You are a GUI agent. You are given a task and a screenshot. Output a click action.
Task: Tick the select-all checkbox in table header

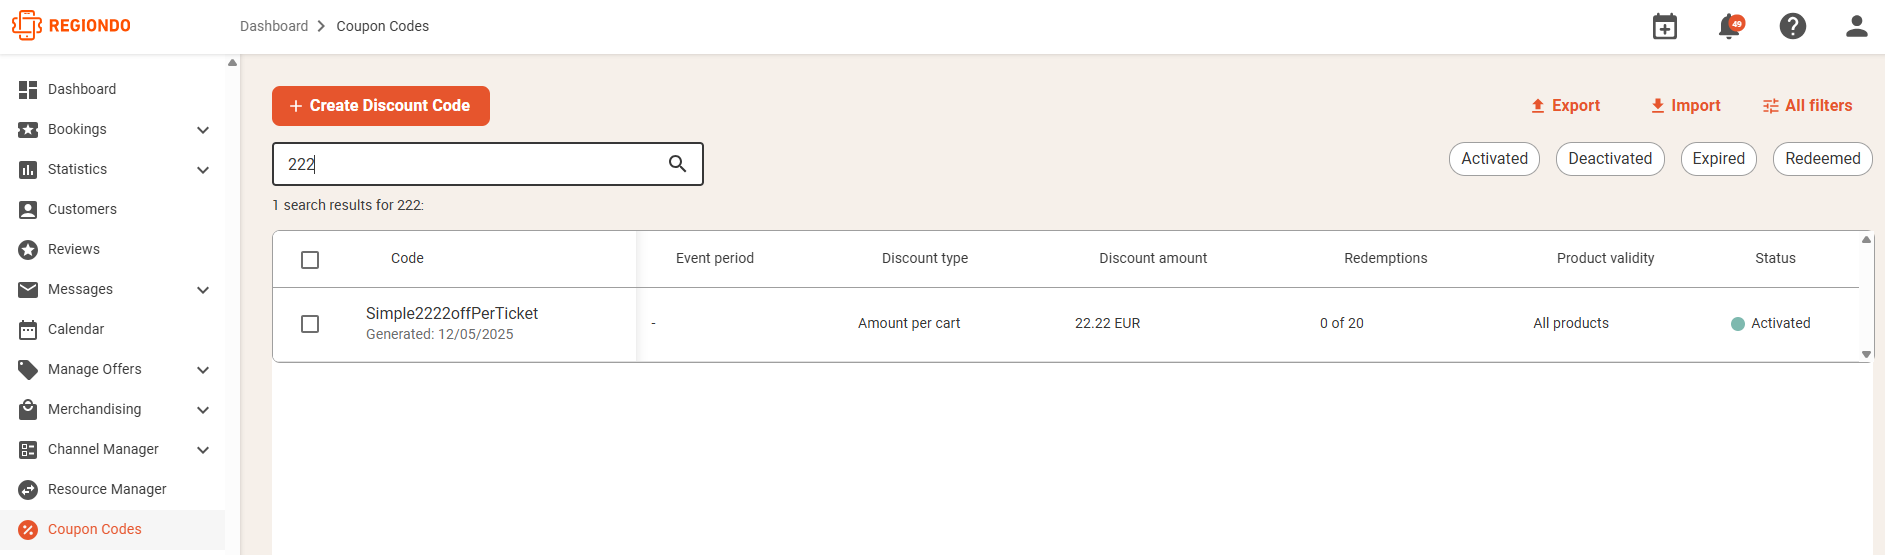(x=310, y=259)
